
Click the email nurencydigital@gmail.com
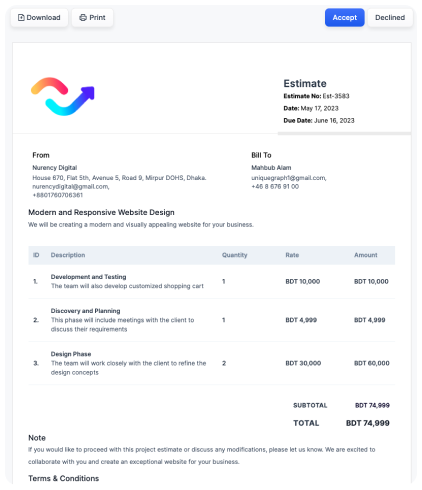(71, 187)
